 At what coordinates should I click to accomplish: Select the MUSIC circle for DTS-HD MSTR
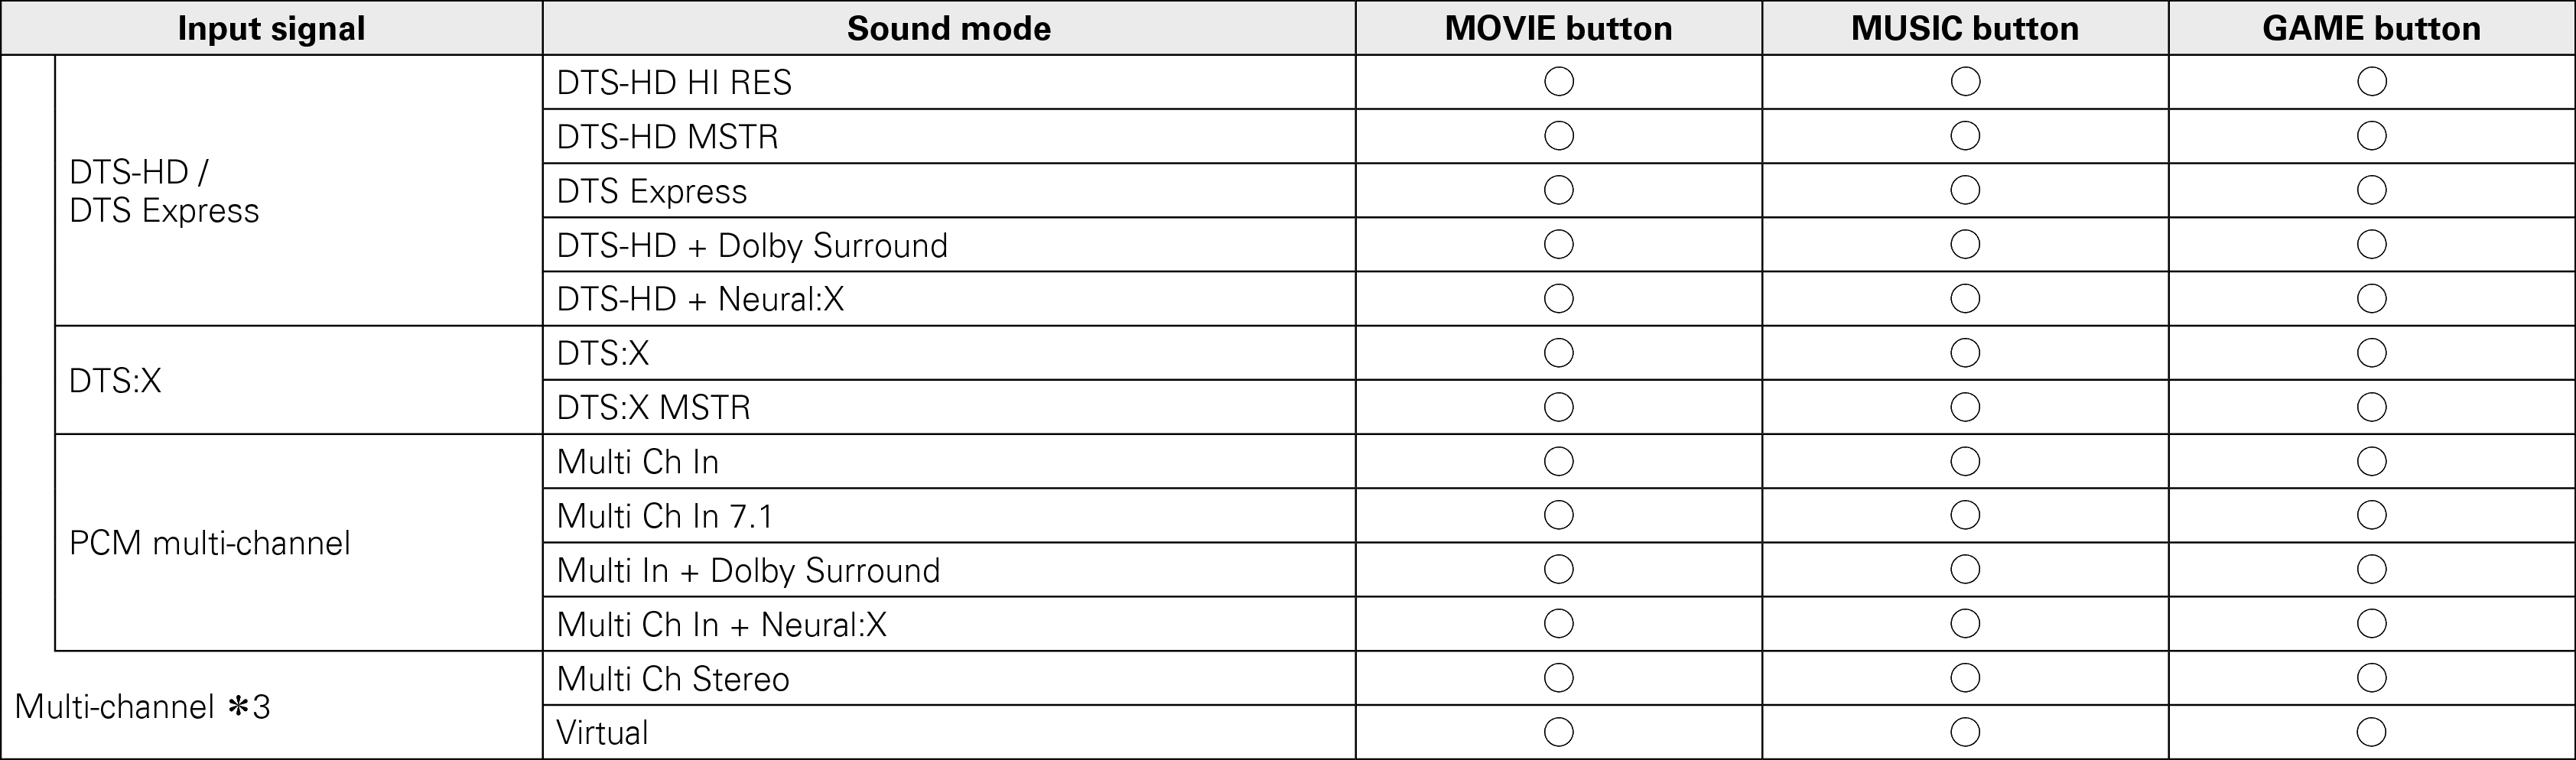point(1965,136)
